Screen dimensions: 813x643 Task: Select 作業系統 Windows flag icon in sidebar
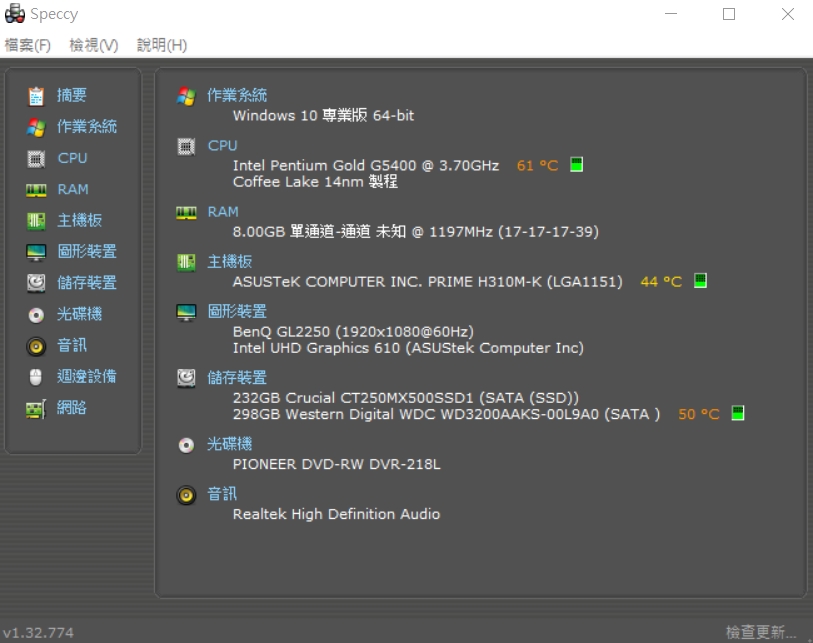tap(36, 127)
